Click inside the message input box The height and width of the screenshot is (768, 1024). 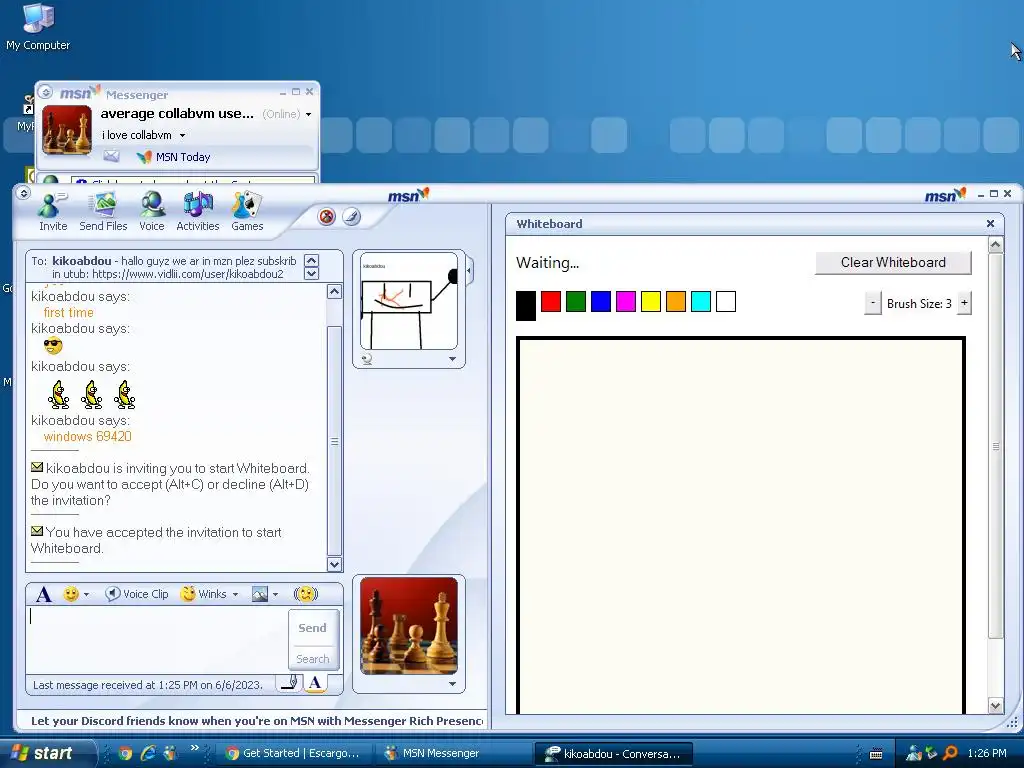click(157, 639)
